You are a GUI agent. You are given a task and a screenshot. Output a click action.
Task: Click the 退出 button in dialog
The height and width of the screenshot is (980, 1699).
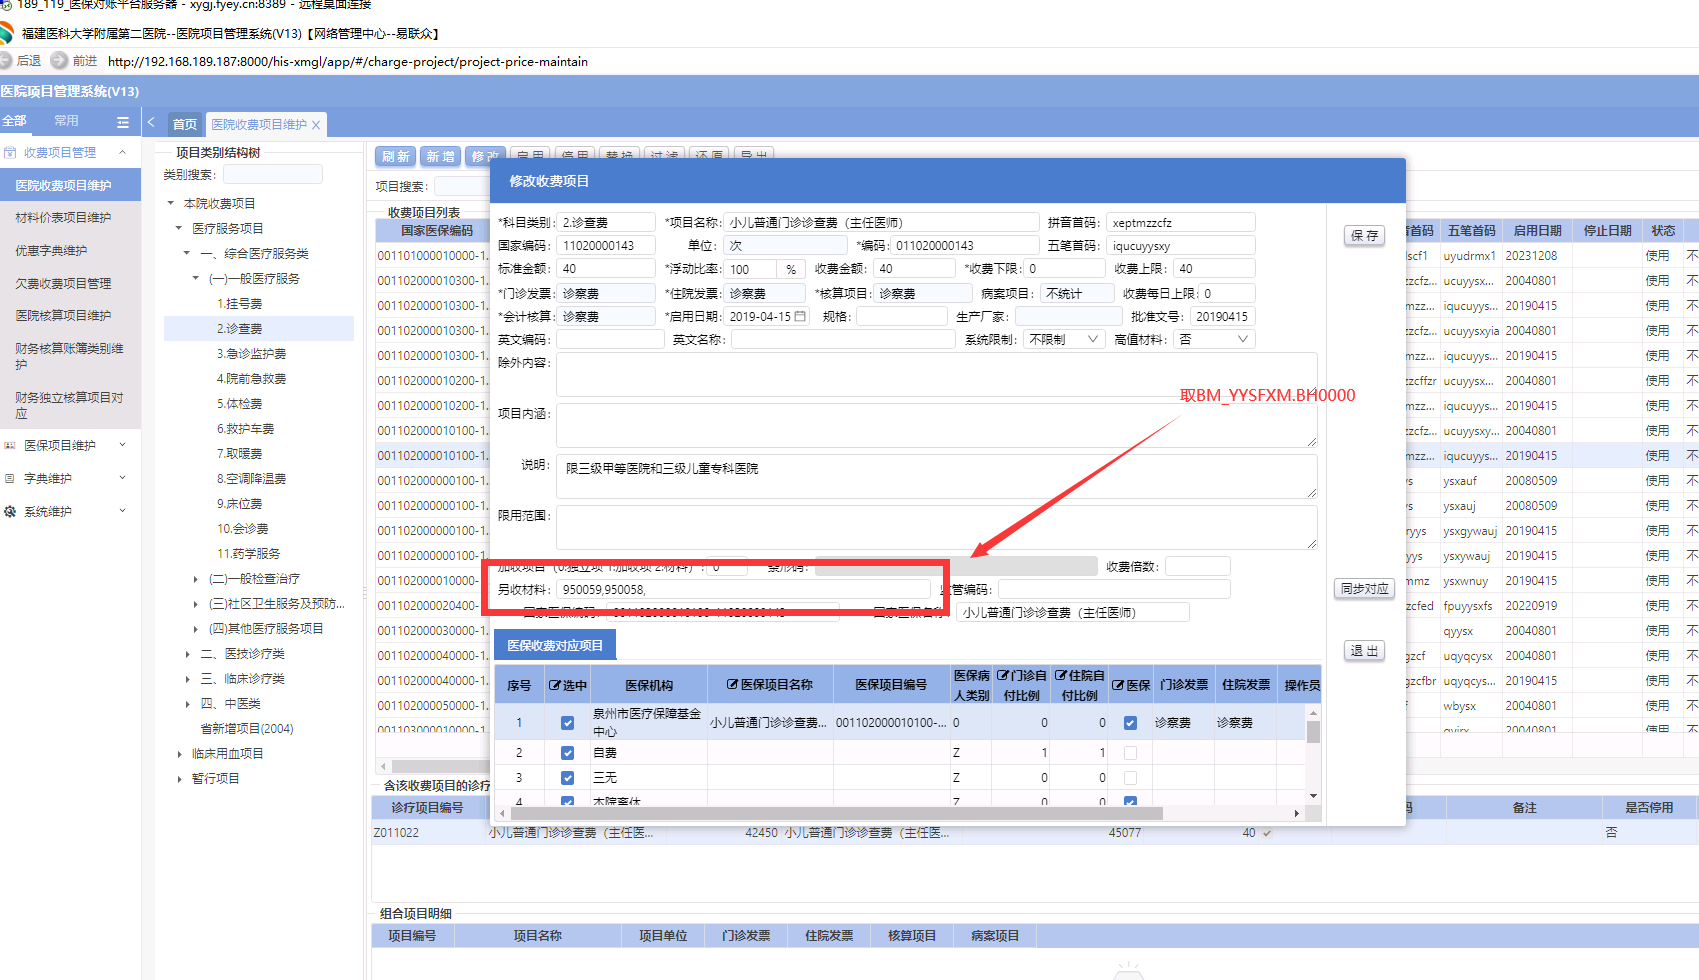(1364, 651)
